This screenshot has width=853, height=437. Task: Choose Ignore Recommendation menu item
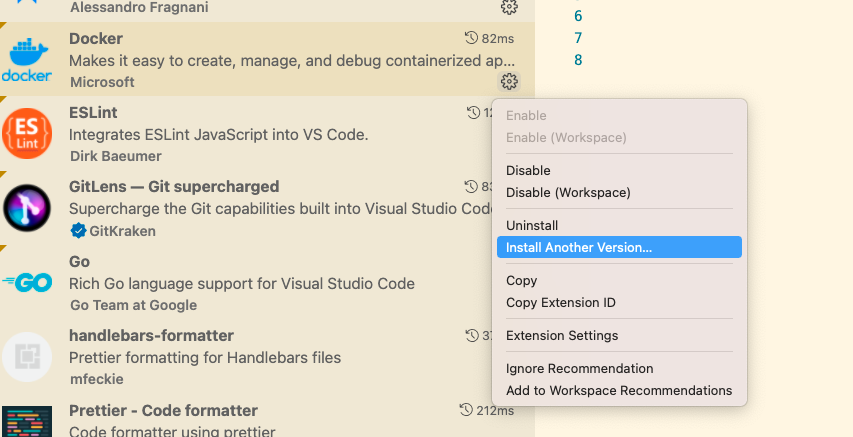(619, 368)
